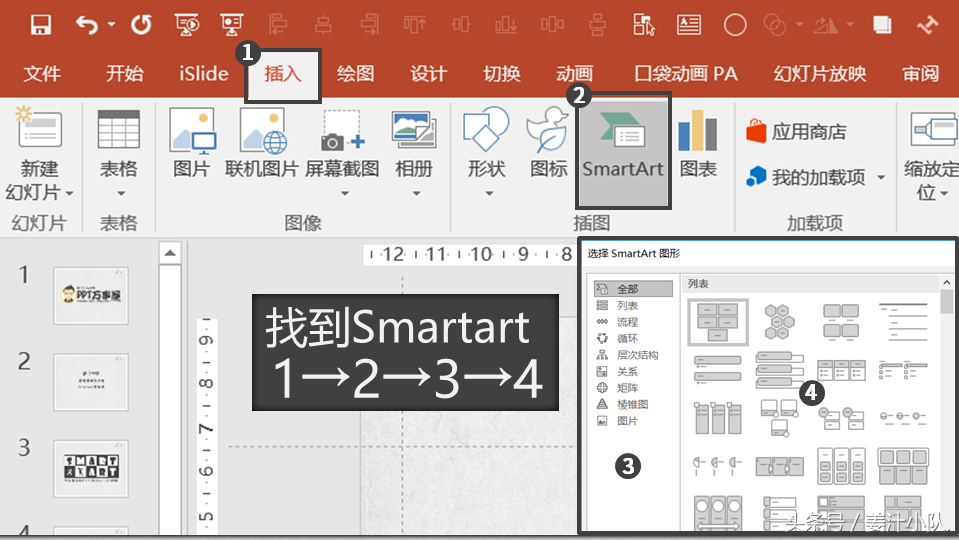Click the SmartArt button in ribbon

623,150
